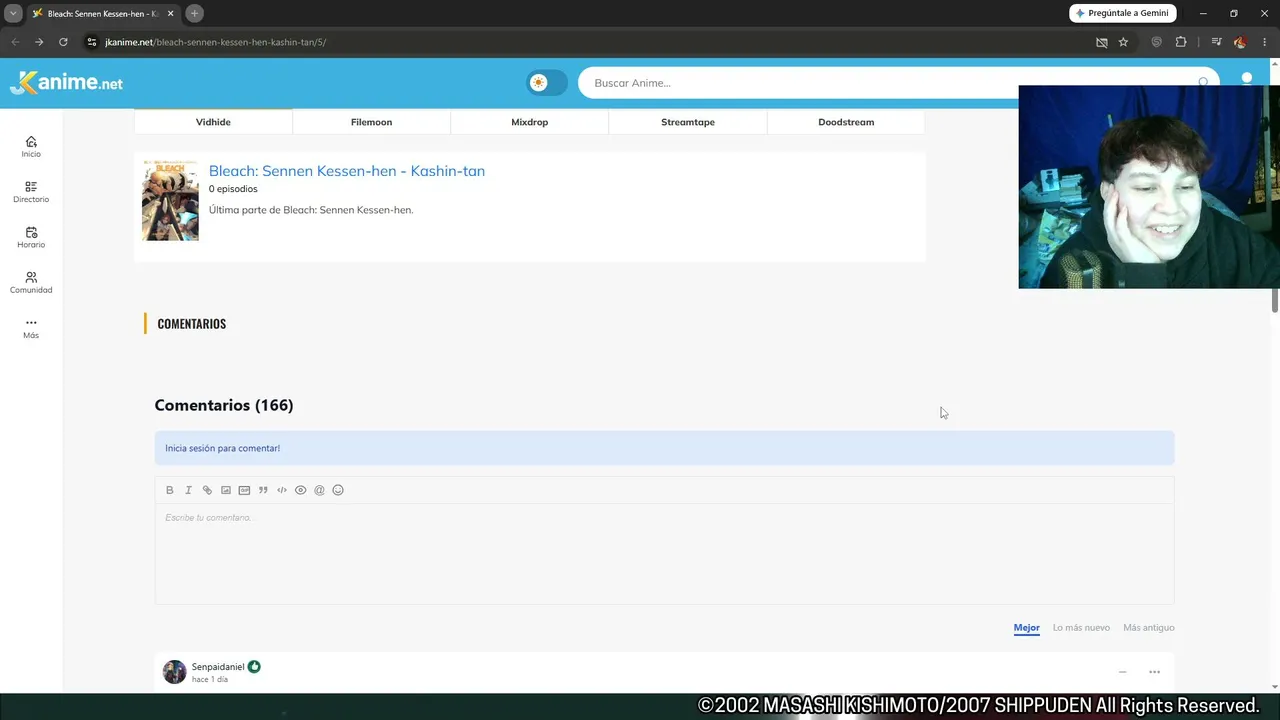This screenshot has width=1280, height=720.
Task: Insert a GIF in the comment editor
Action: click(x=244, y=490)
